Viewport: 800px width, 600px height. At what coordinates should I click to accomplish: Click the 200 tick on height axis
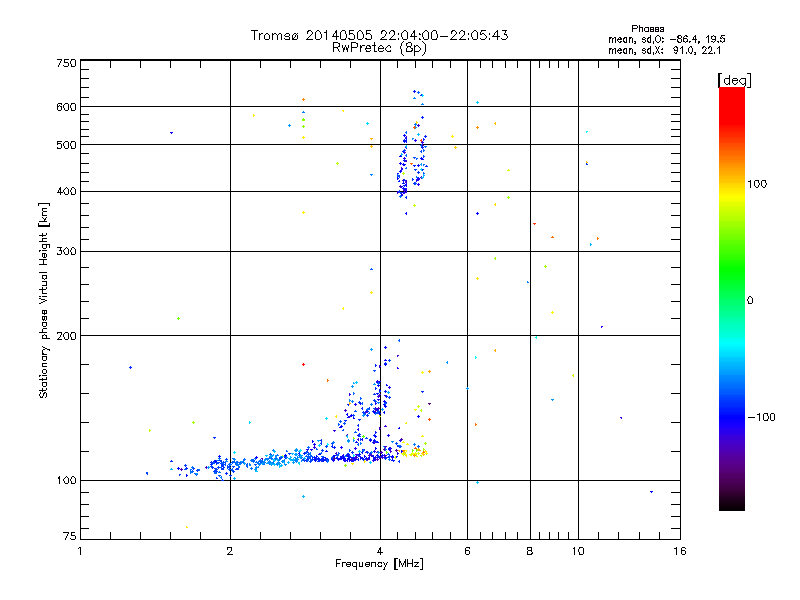coord(66,336)
